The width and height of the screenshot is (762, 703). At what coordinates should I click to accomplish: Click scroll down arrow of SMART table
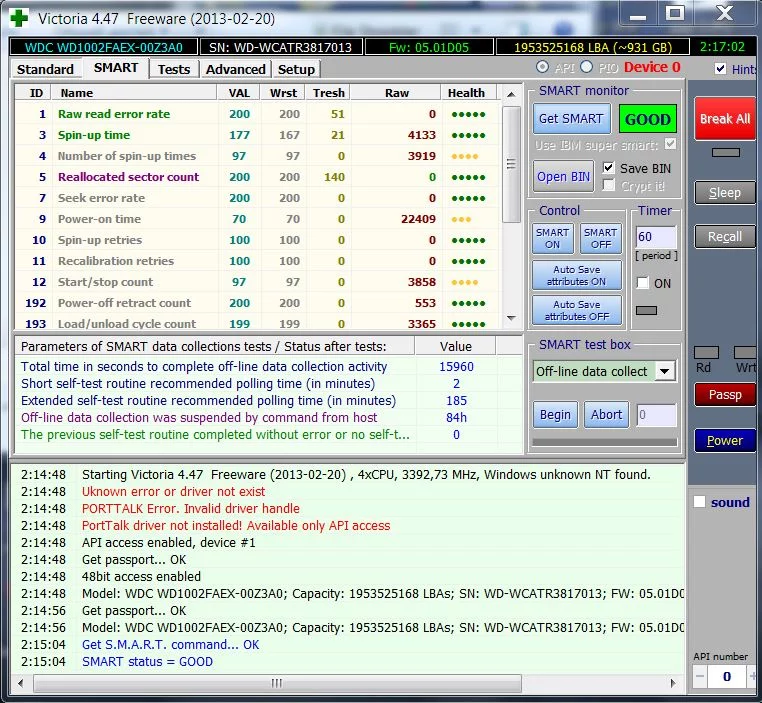(x=511, y=319)
